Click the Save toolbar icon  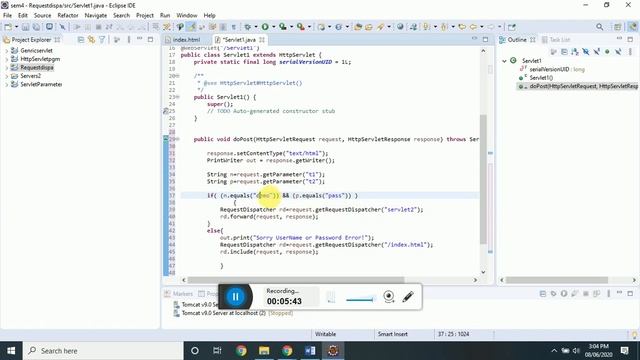tap(25, 27)
